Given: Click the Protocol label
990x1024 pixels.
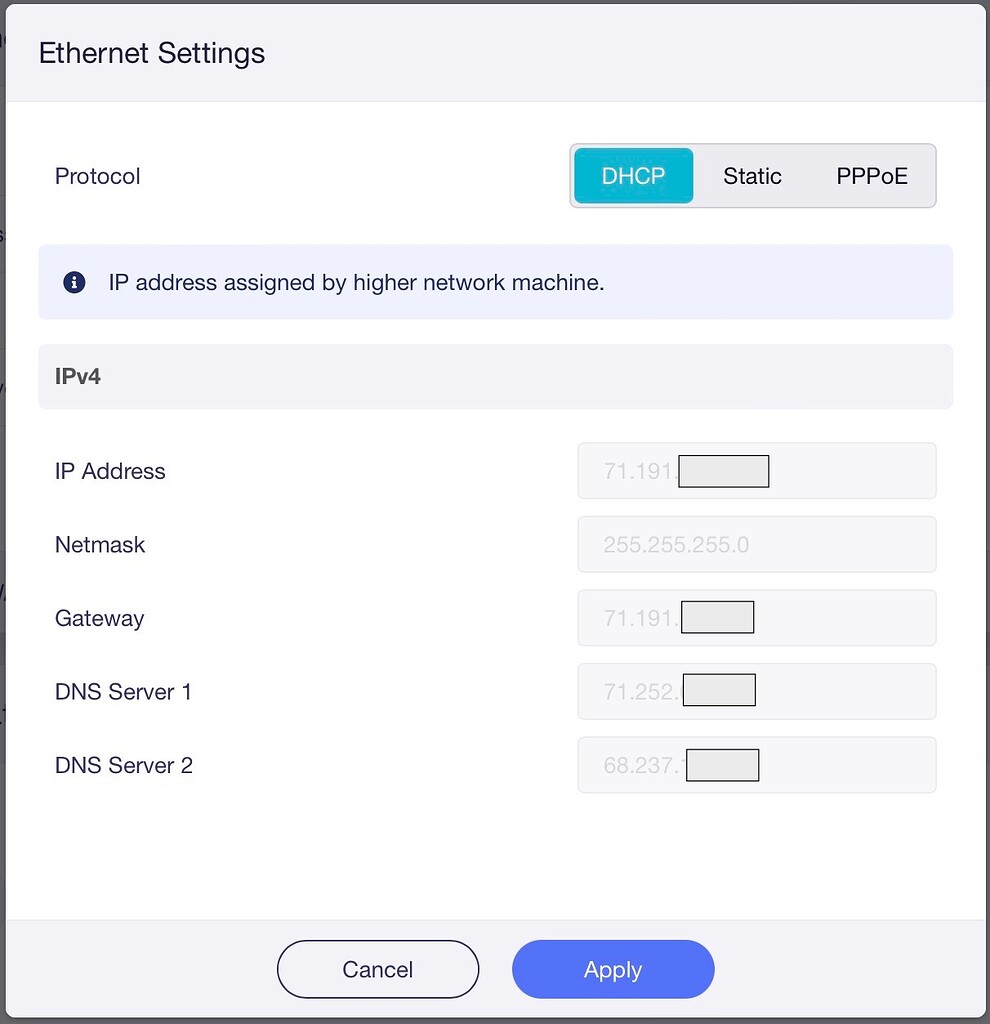Looking at the screenshot, I should click(x=97, y=176).
